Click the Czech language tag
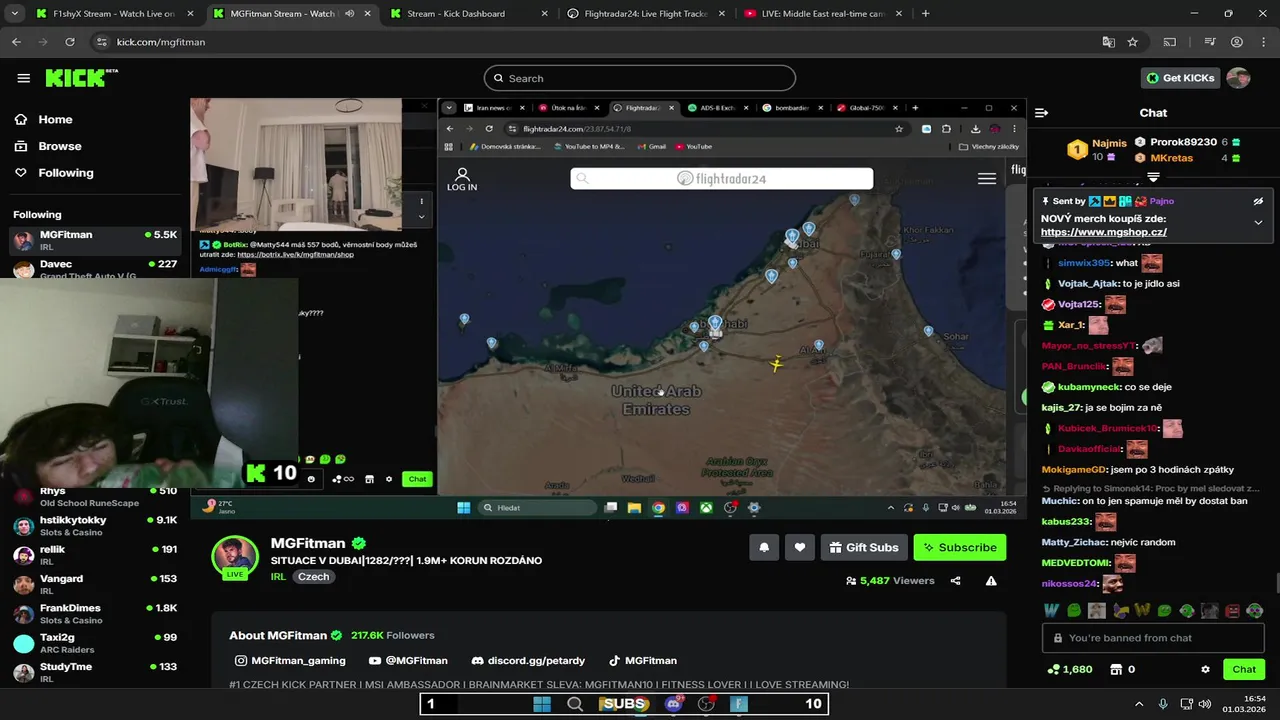 click(x=313, y=577)
